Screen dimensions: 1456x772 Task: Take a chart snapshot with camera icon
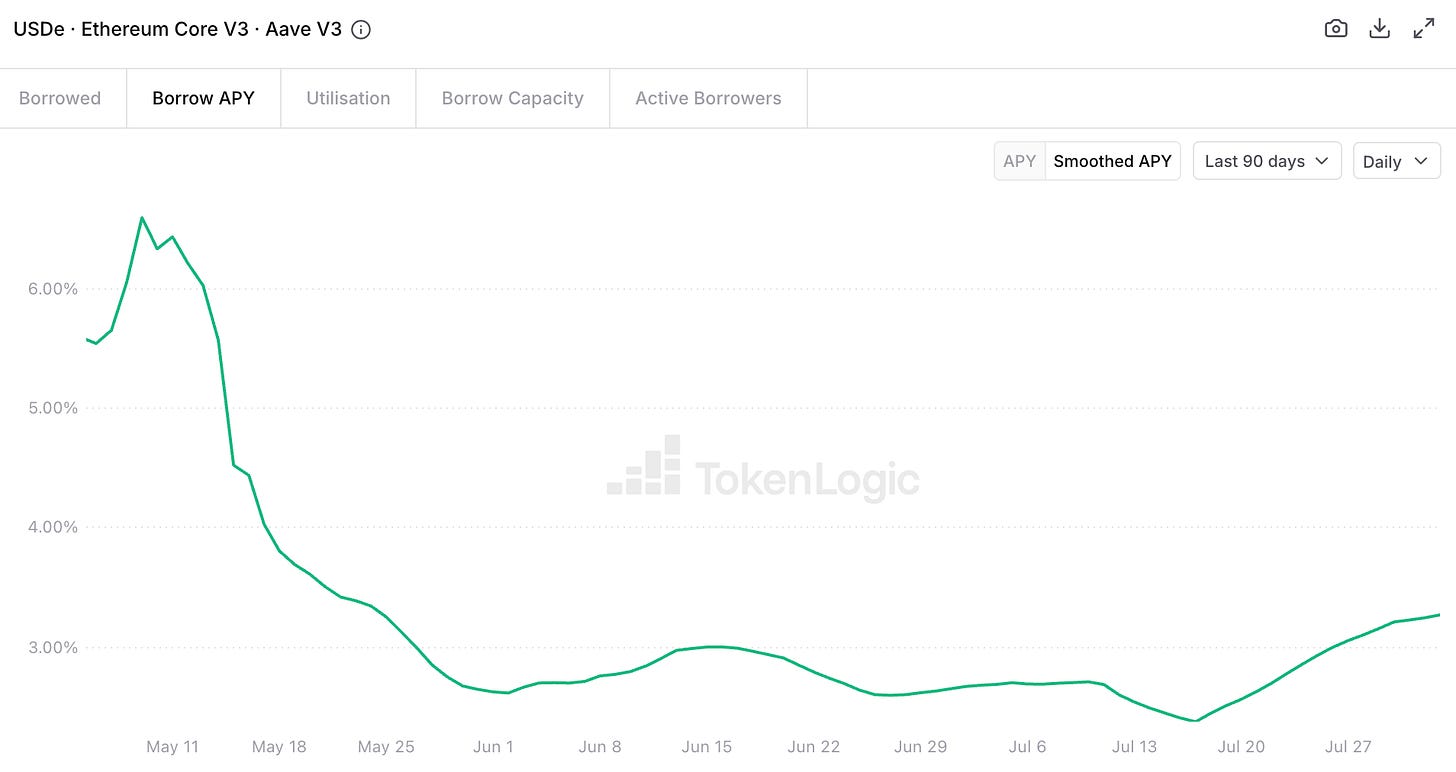click(1335, 29)
